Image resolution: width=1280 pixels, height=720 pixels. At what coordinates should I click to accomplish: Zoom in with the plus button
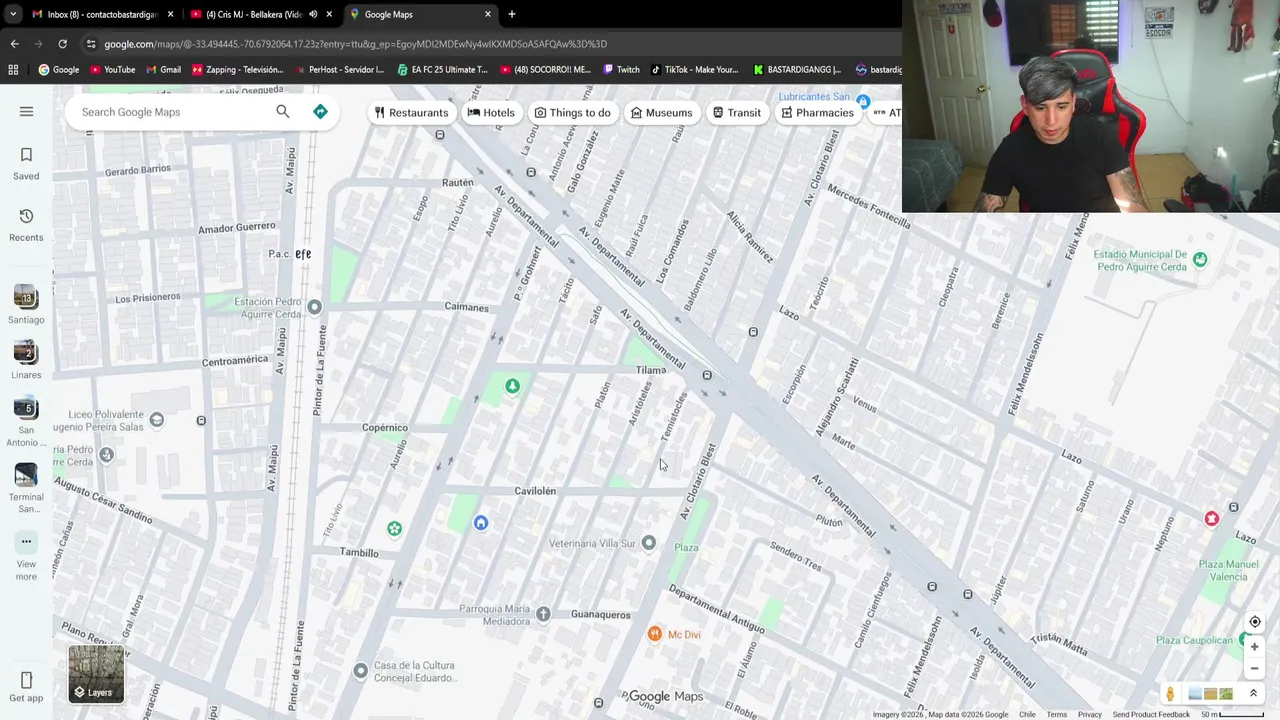1254,647
